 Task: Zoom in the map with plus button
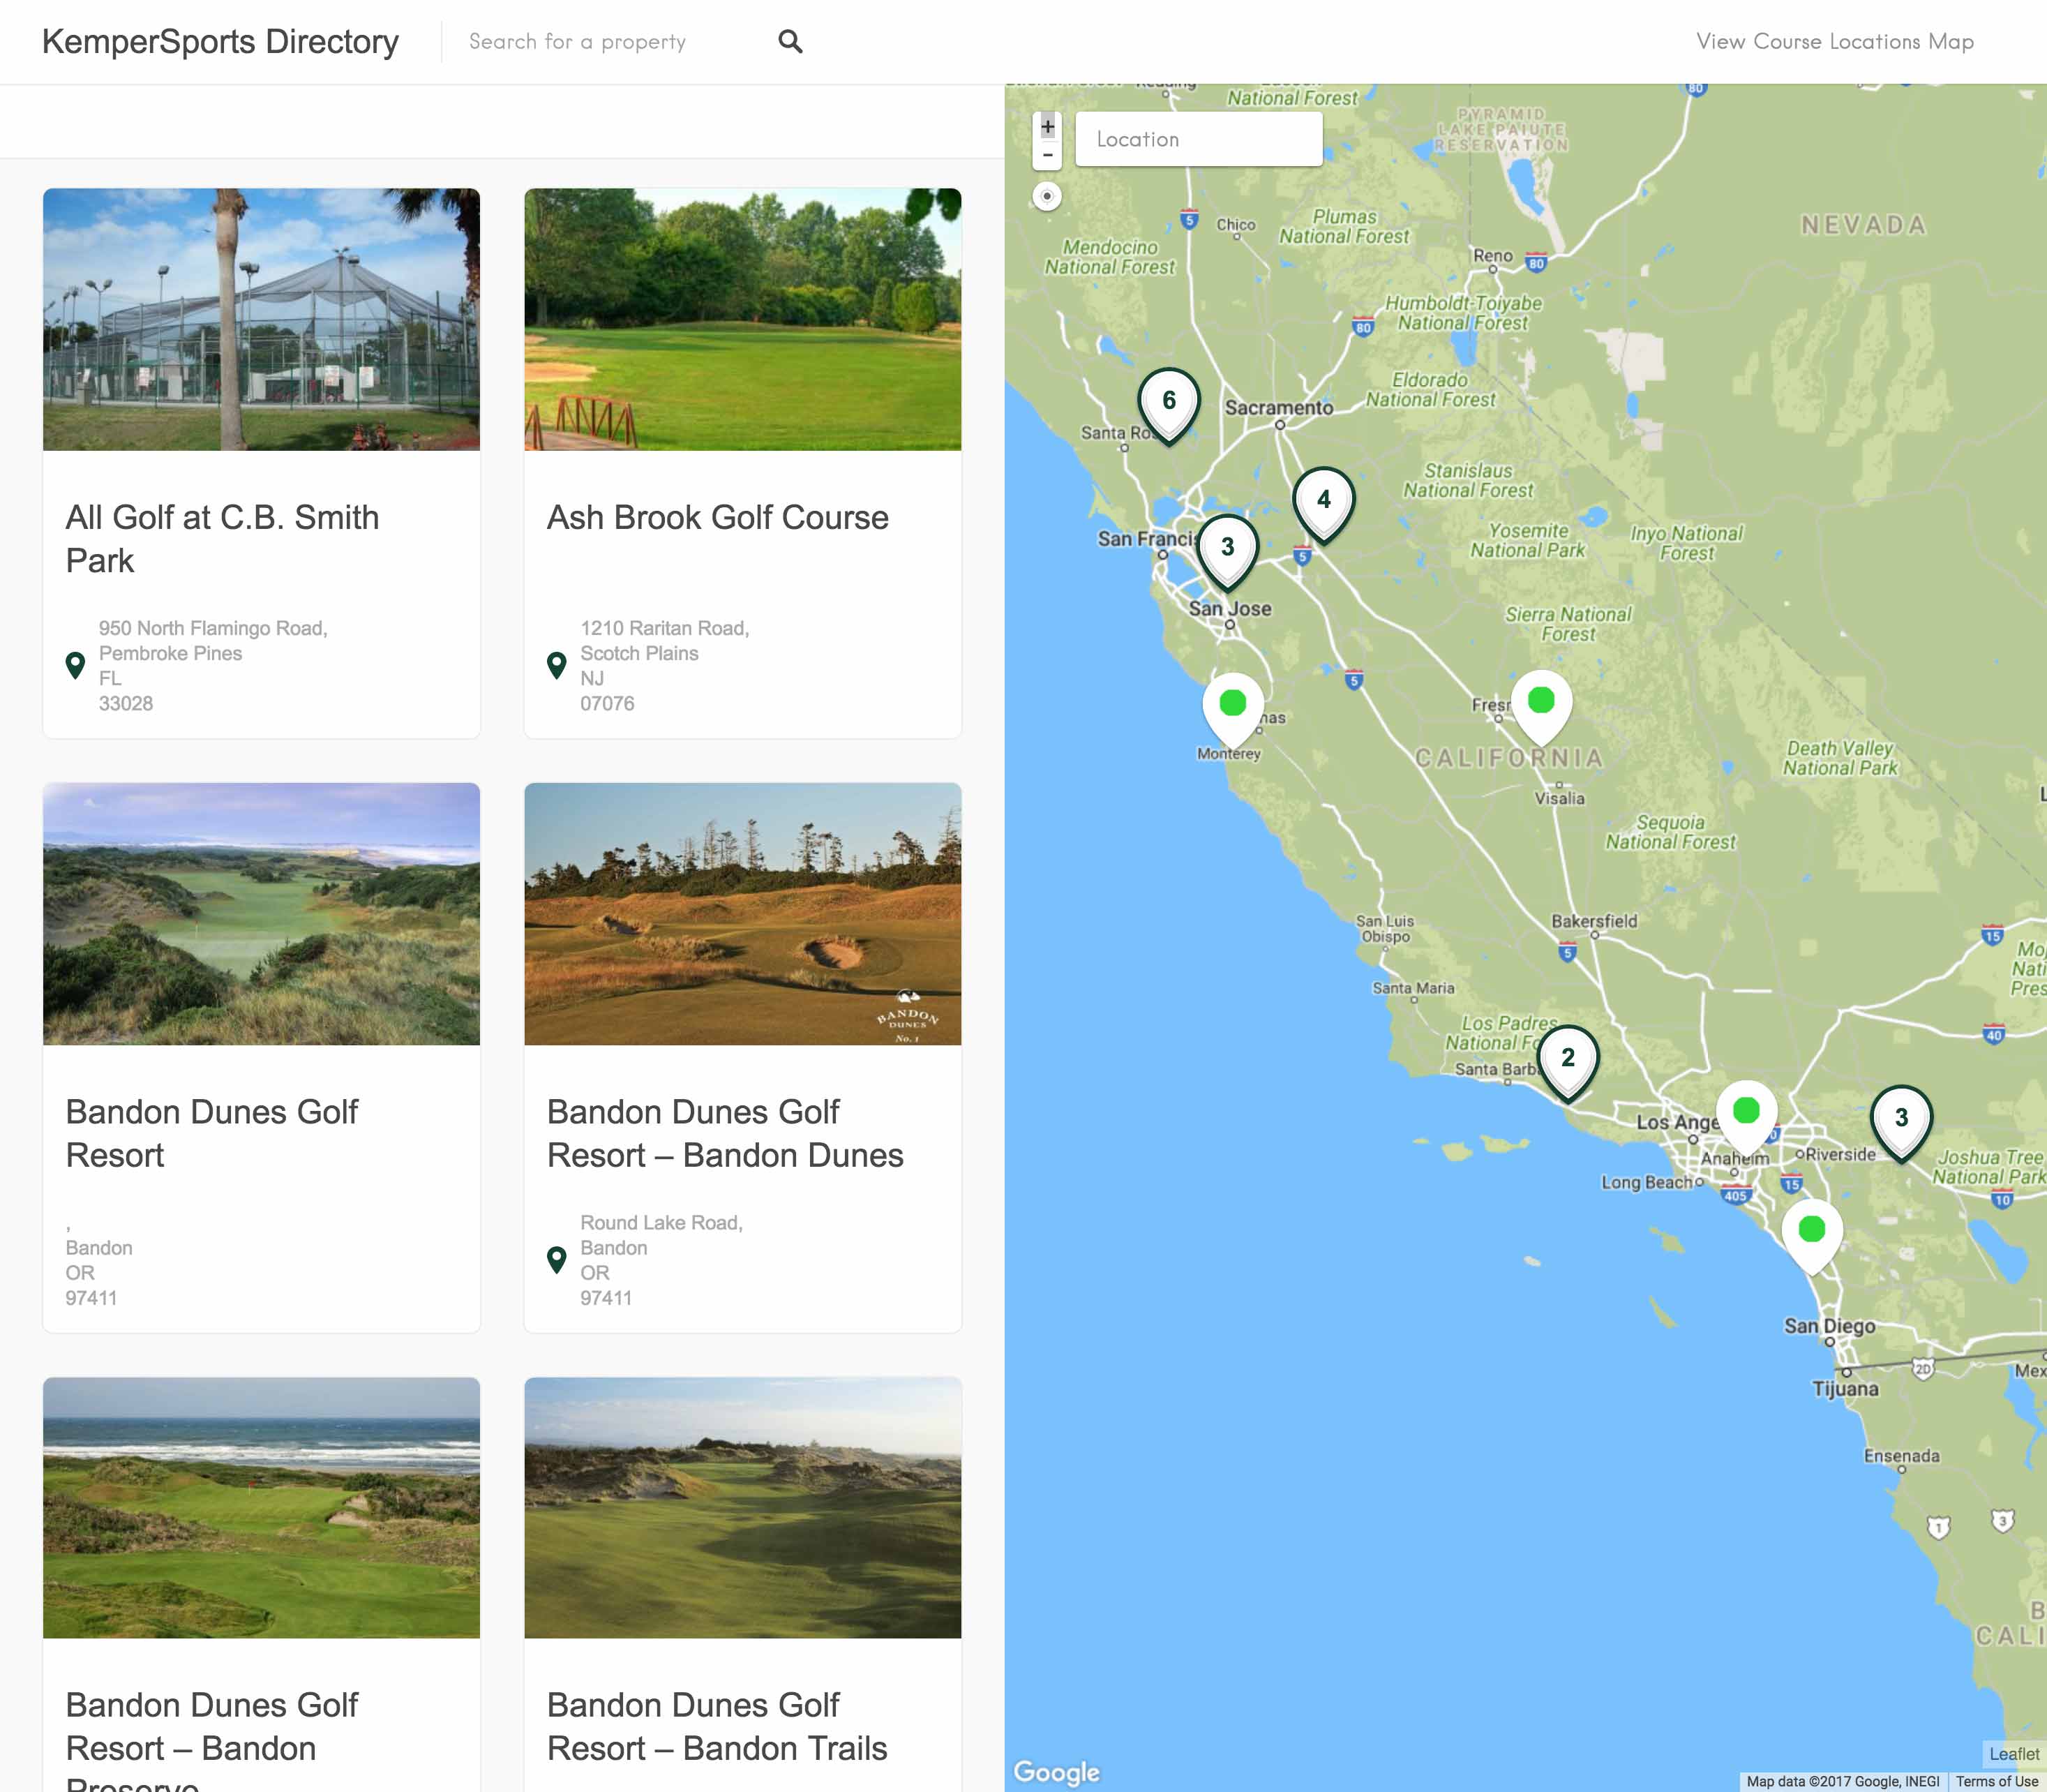point(1047,127)
